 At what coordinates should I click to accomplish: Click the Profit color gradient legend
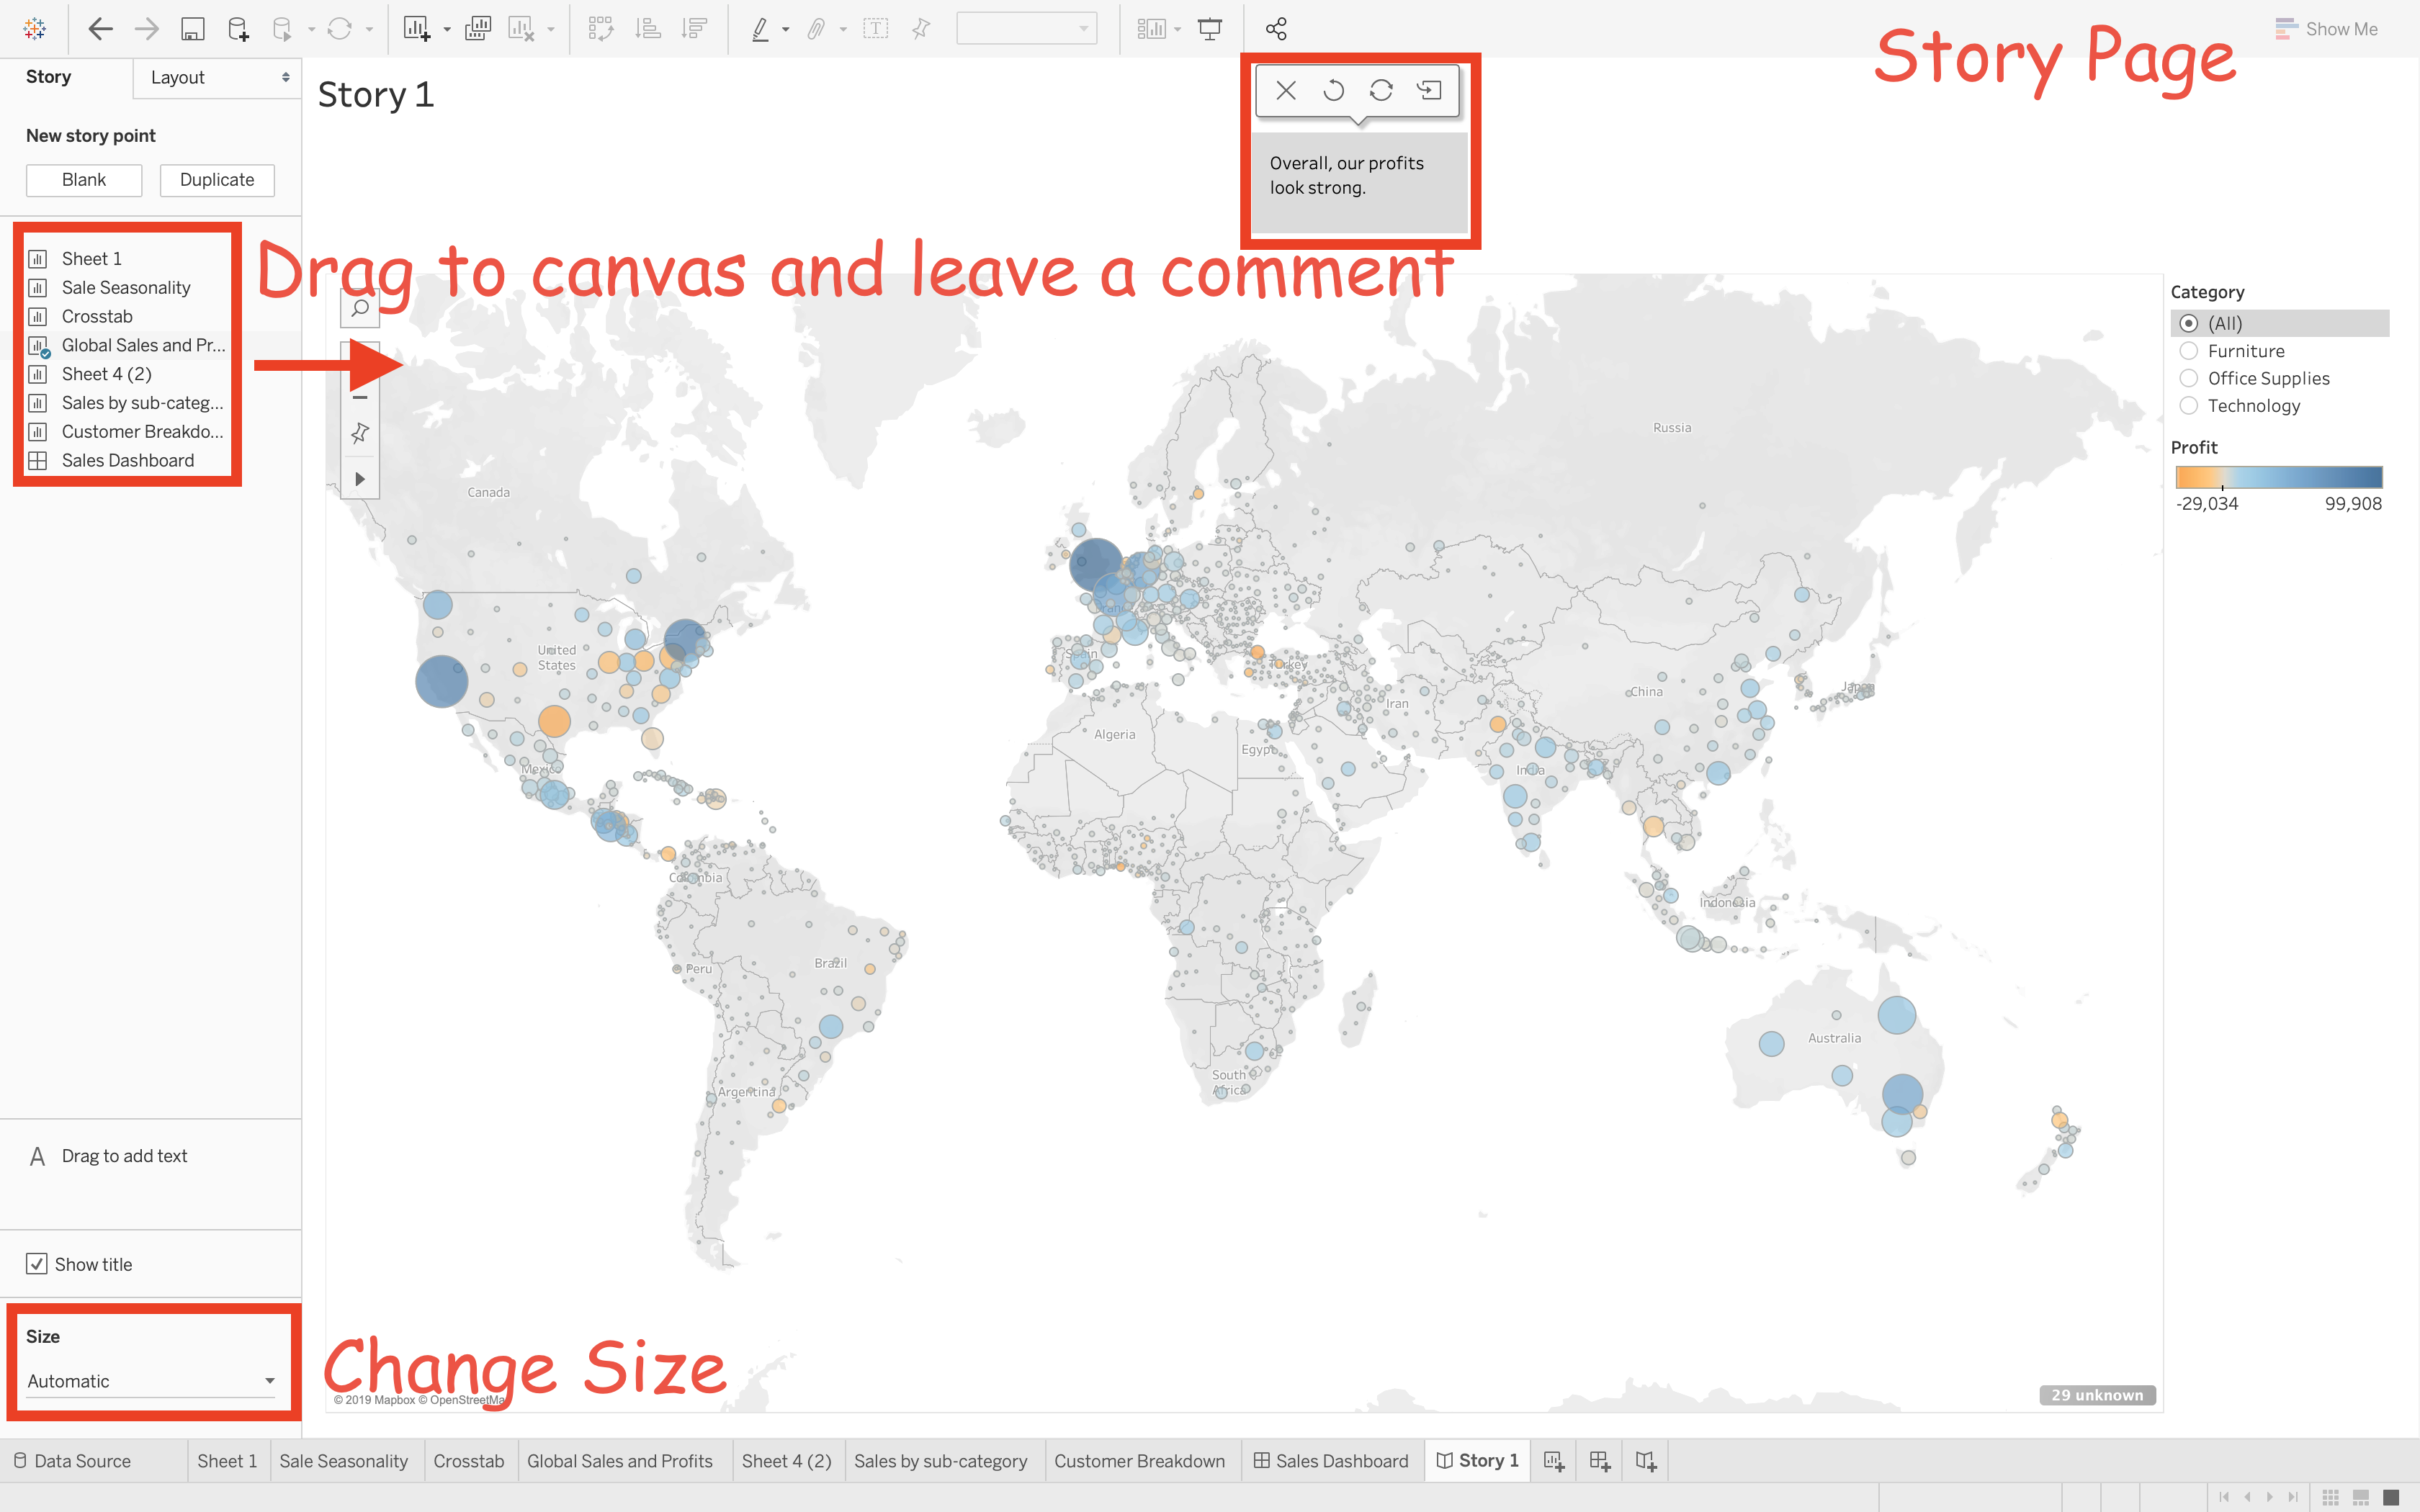(2278, 477)
